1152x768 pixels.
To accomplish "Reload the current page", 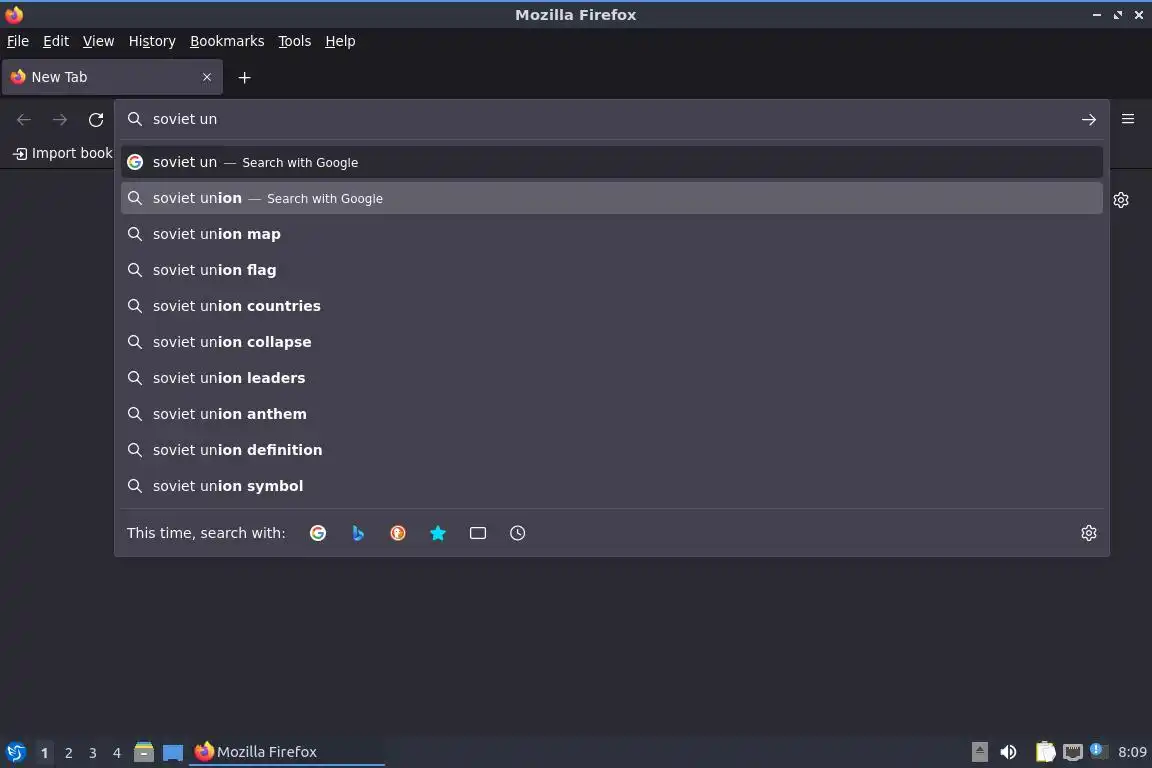I will click(96, 119).
